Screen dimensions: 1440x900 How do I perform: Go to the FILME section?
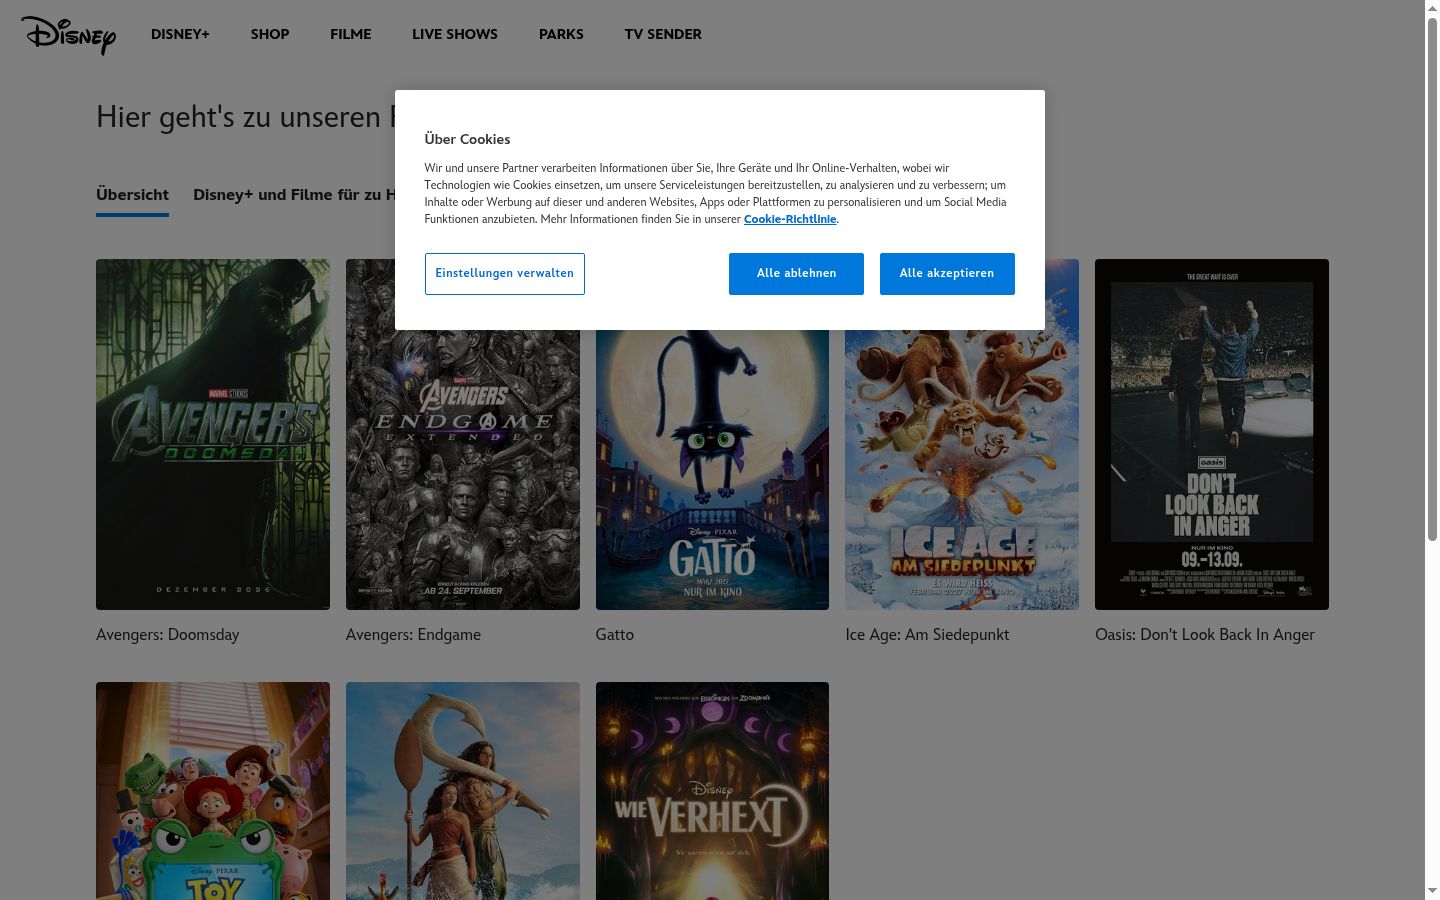coord(351,34)
